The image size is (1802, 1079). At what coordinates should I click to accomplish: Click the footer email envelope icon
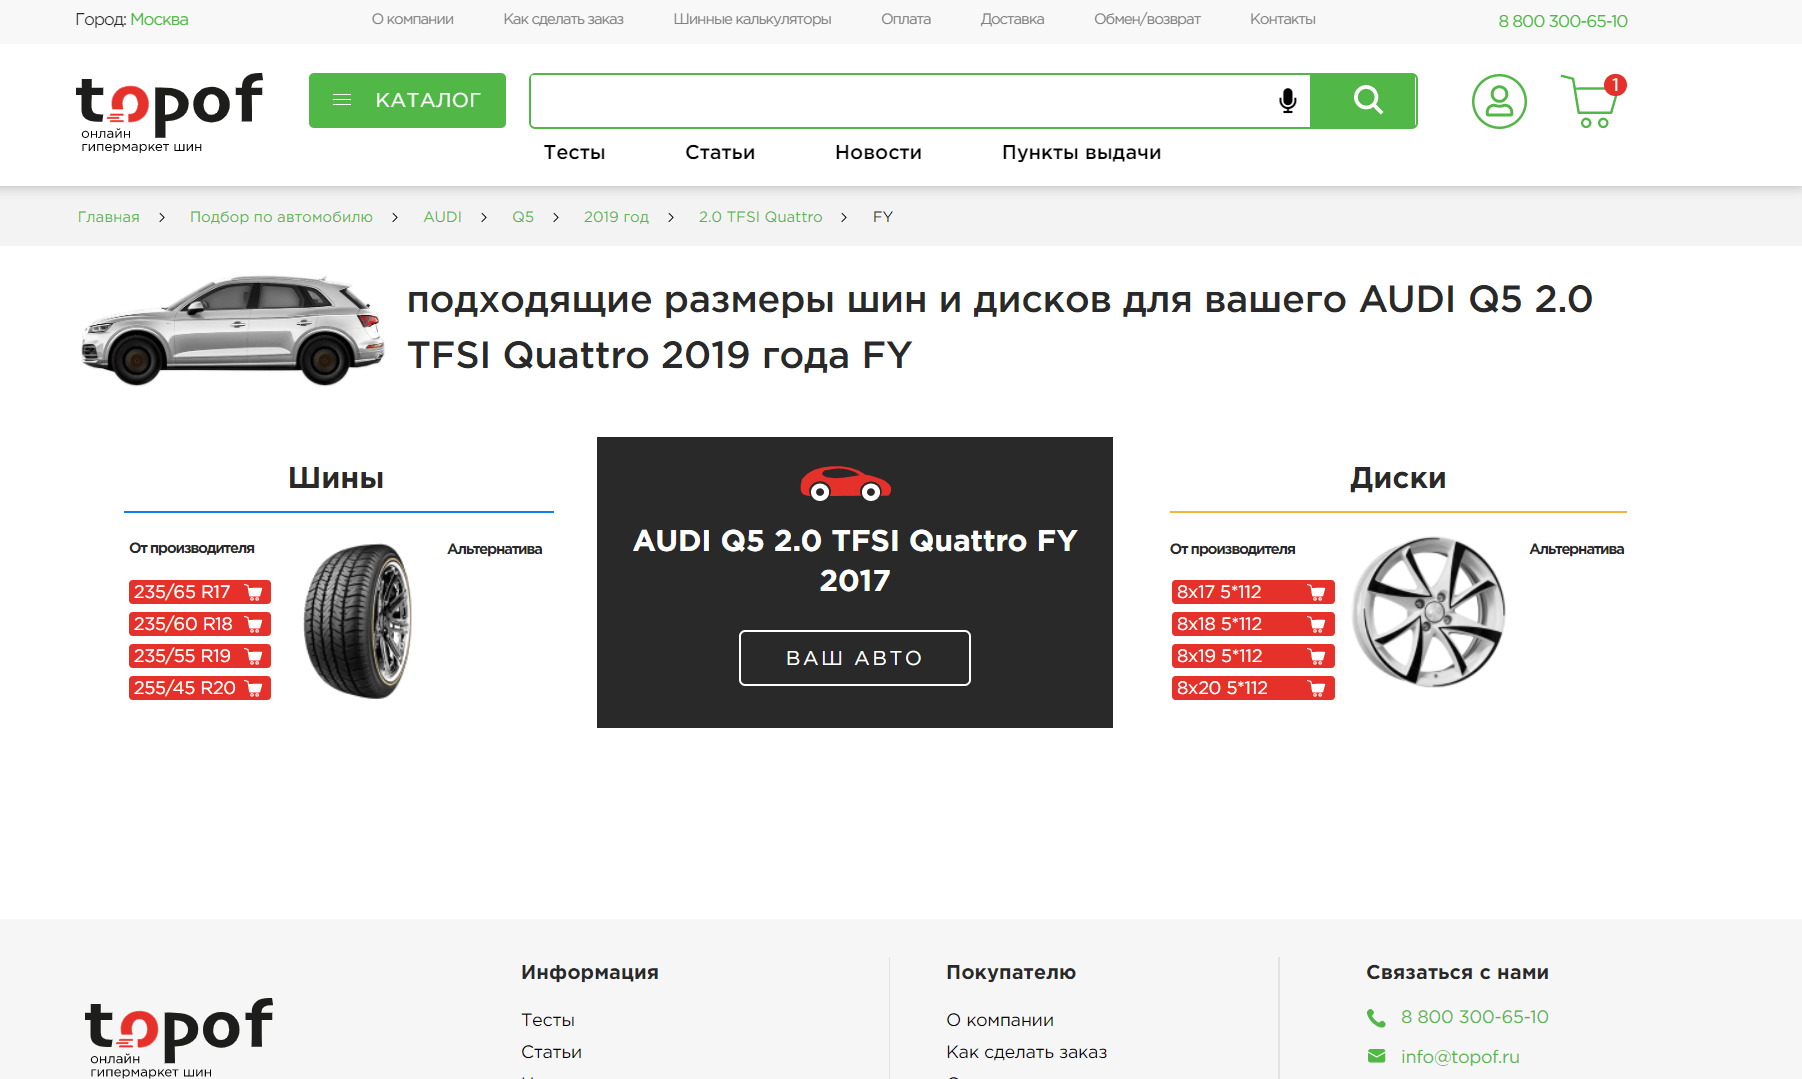1377,1056
